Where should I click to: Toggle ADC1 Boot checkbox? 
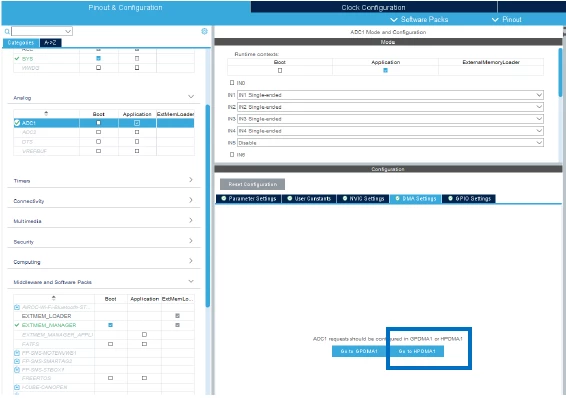pos(99,123)
